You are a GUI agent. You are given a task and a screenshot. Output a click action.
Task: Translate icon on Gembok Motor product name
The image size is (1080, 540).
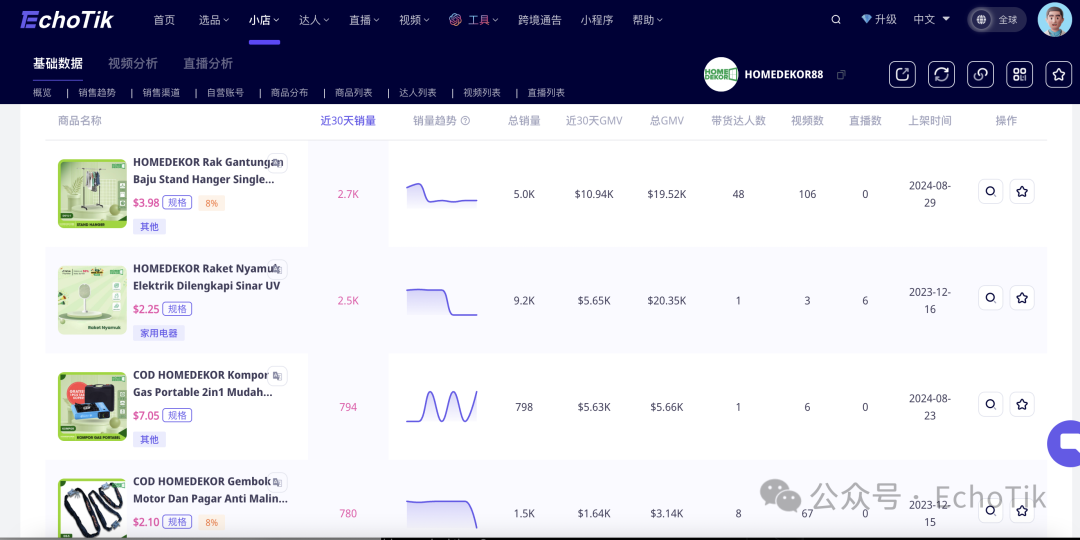tap(278, 482)
